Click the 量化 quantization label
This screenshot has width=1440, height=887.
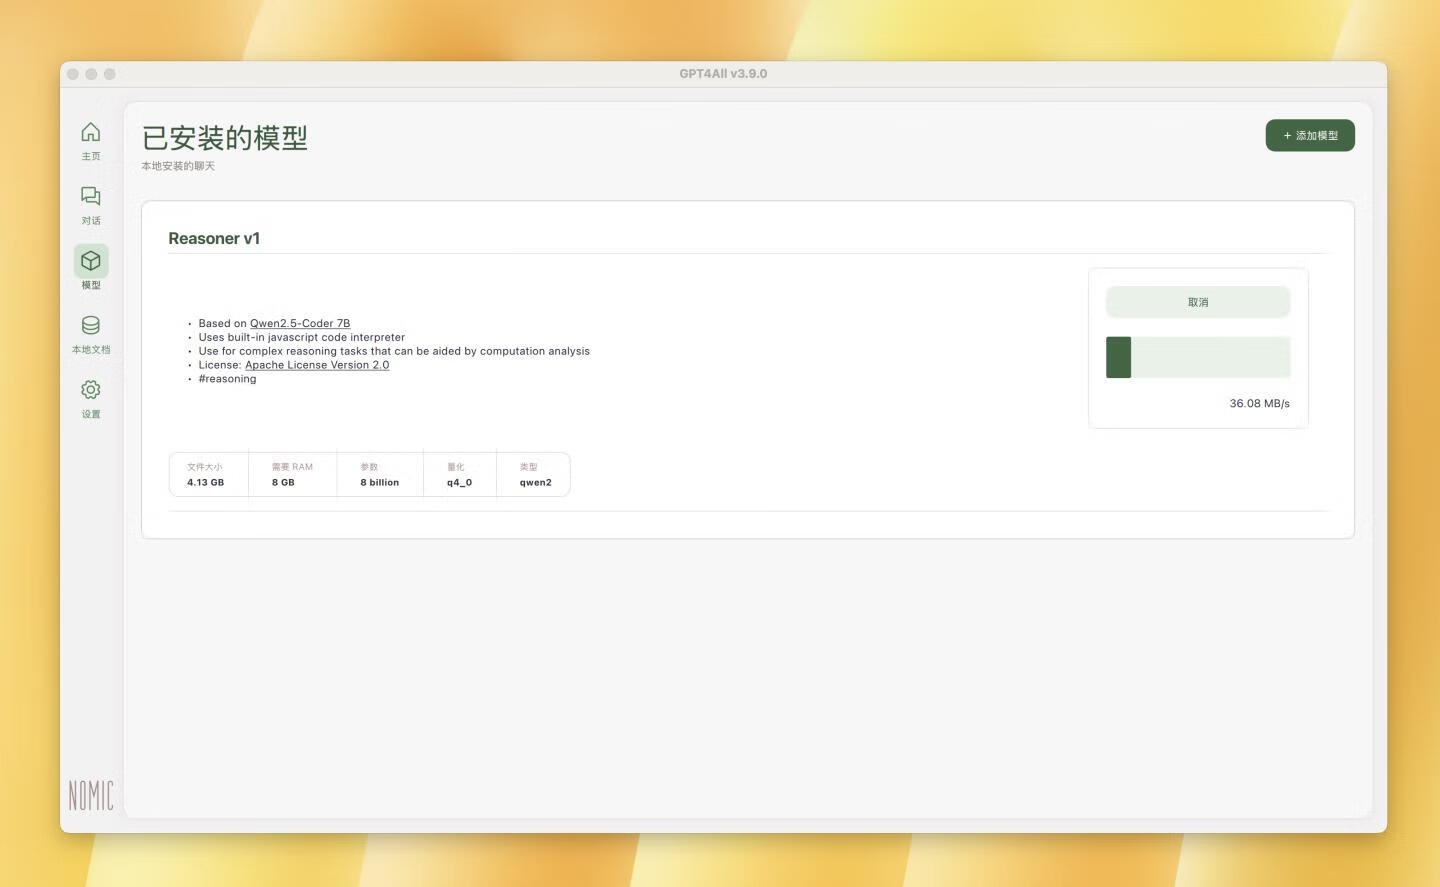456,467
